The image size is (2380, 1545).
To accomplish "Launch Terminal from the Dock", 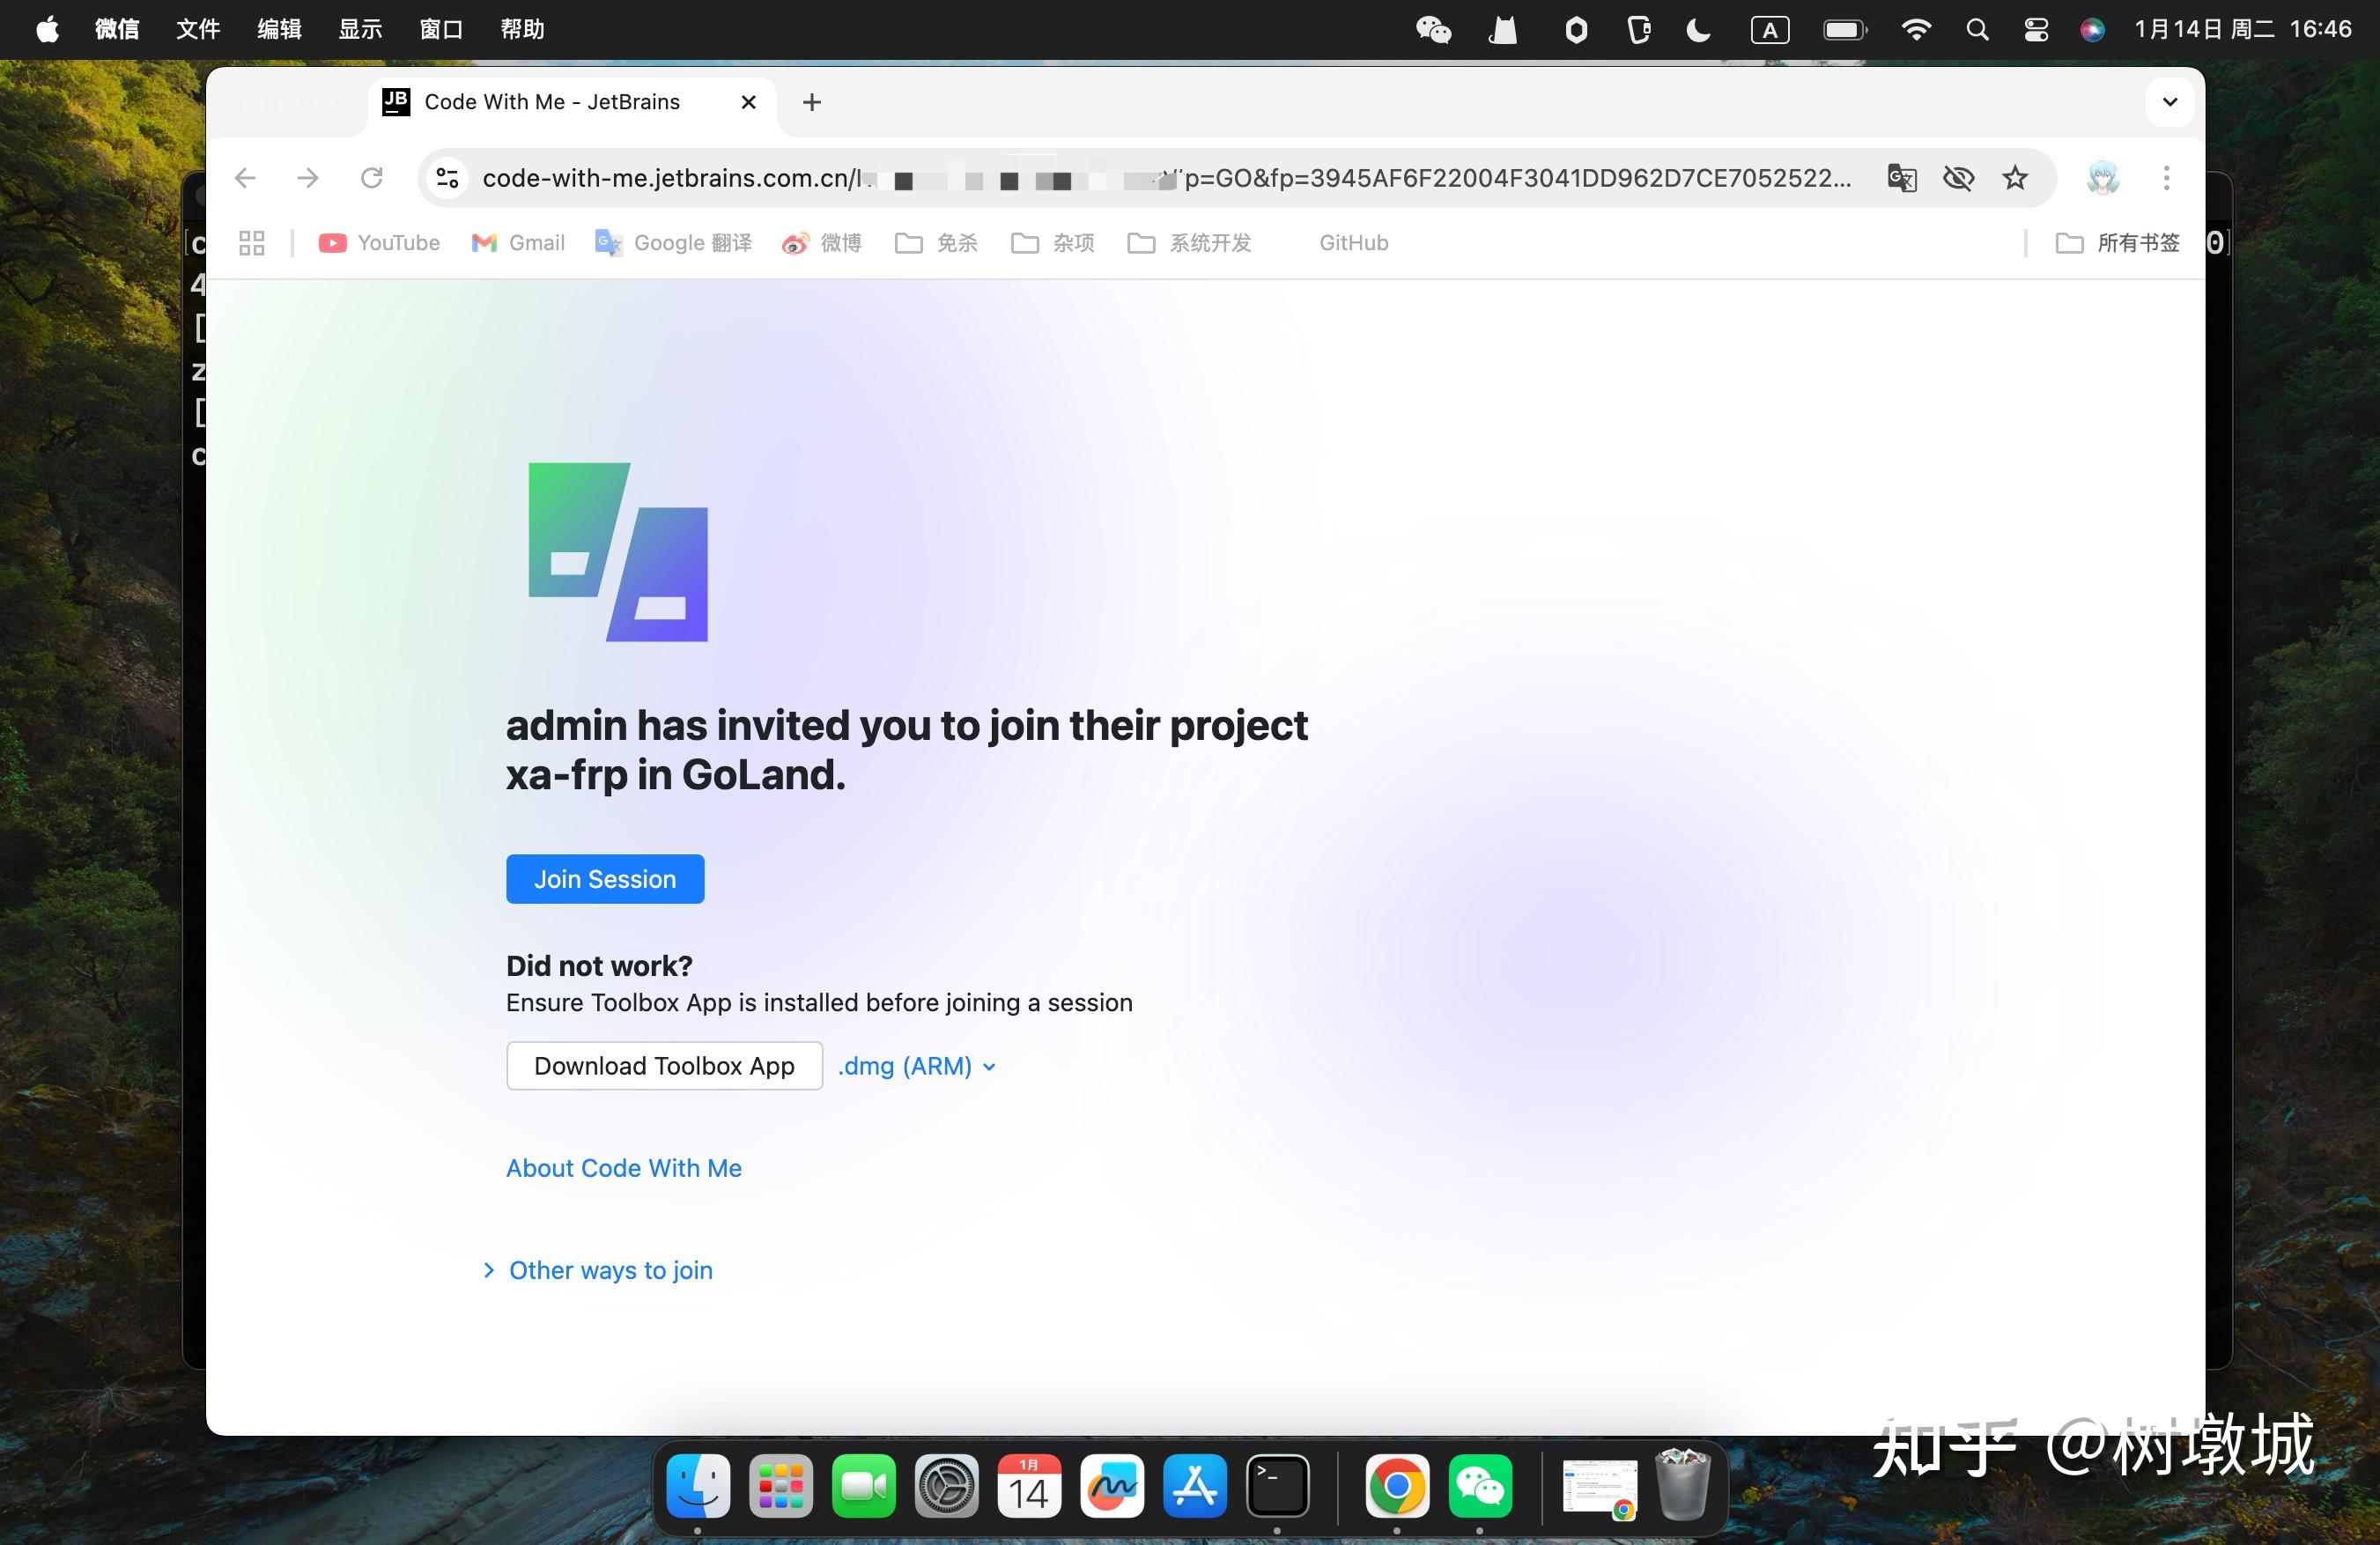I will (x=1278, y=1487).
